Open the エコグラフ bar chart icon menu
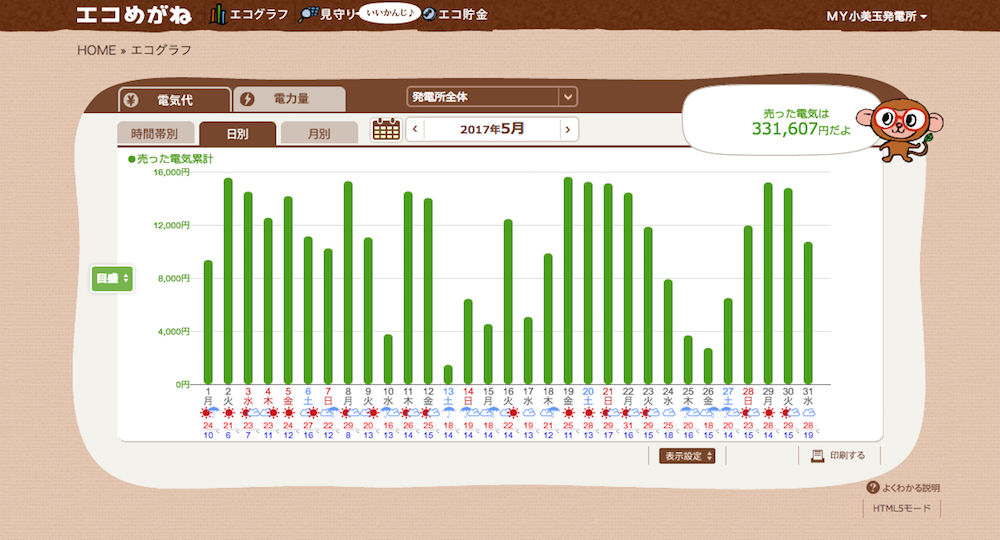 [x=217, y=14]
